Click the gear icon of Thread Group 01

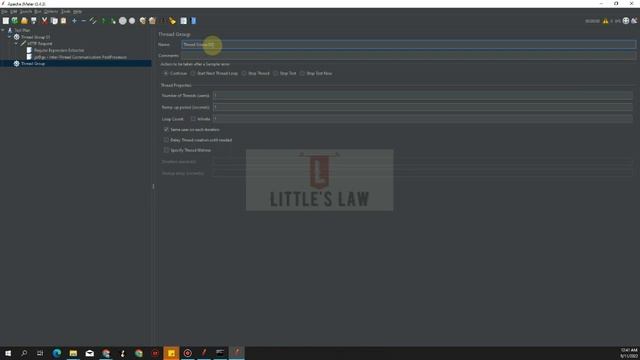17,37
